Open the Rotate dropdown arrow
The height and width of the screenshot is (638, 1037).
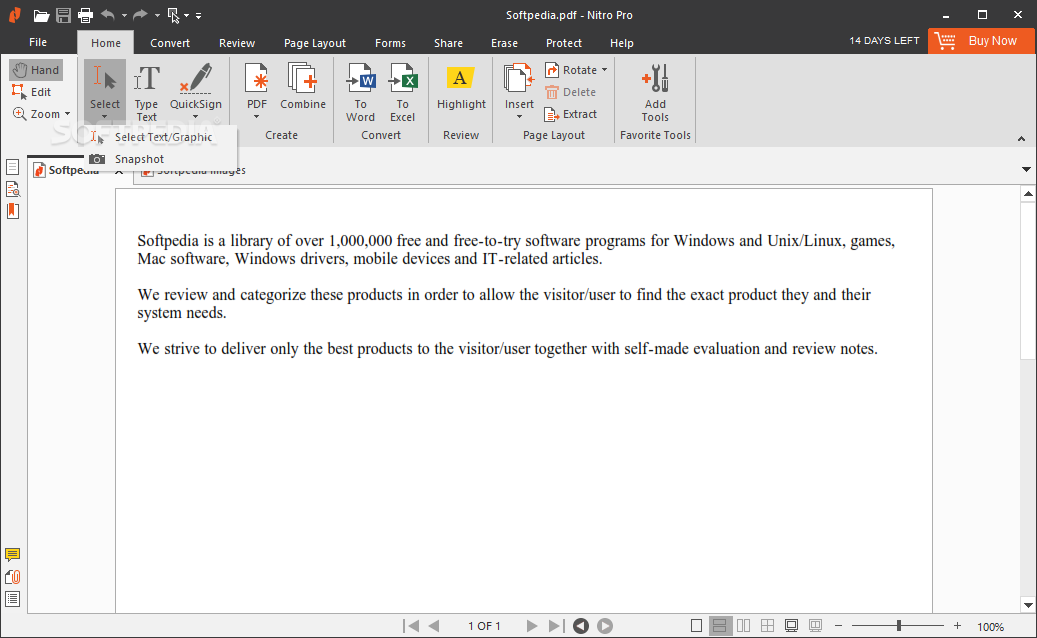[x=605, y=70]
